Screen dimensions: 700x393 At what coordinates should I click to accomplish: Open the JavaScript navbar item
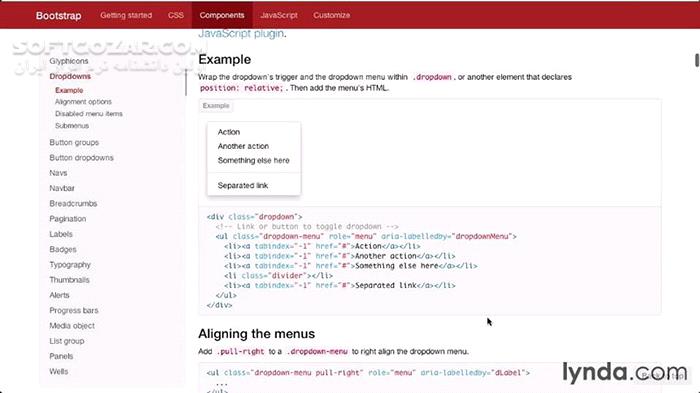pyautogui.click(x=279, y=15)
